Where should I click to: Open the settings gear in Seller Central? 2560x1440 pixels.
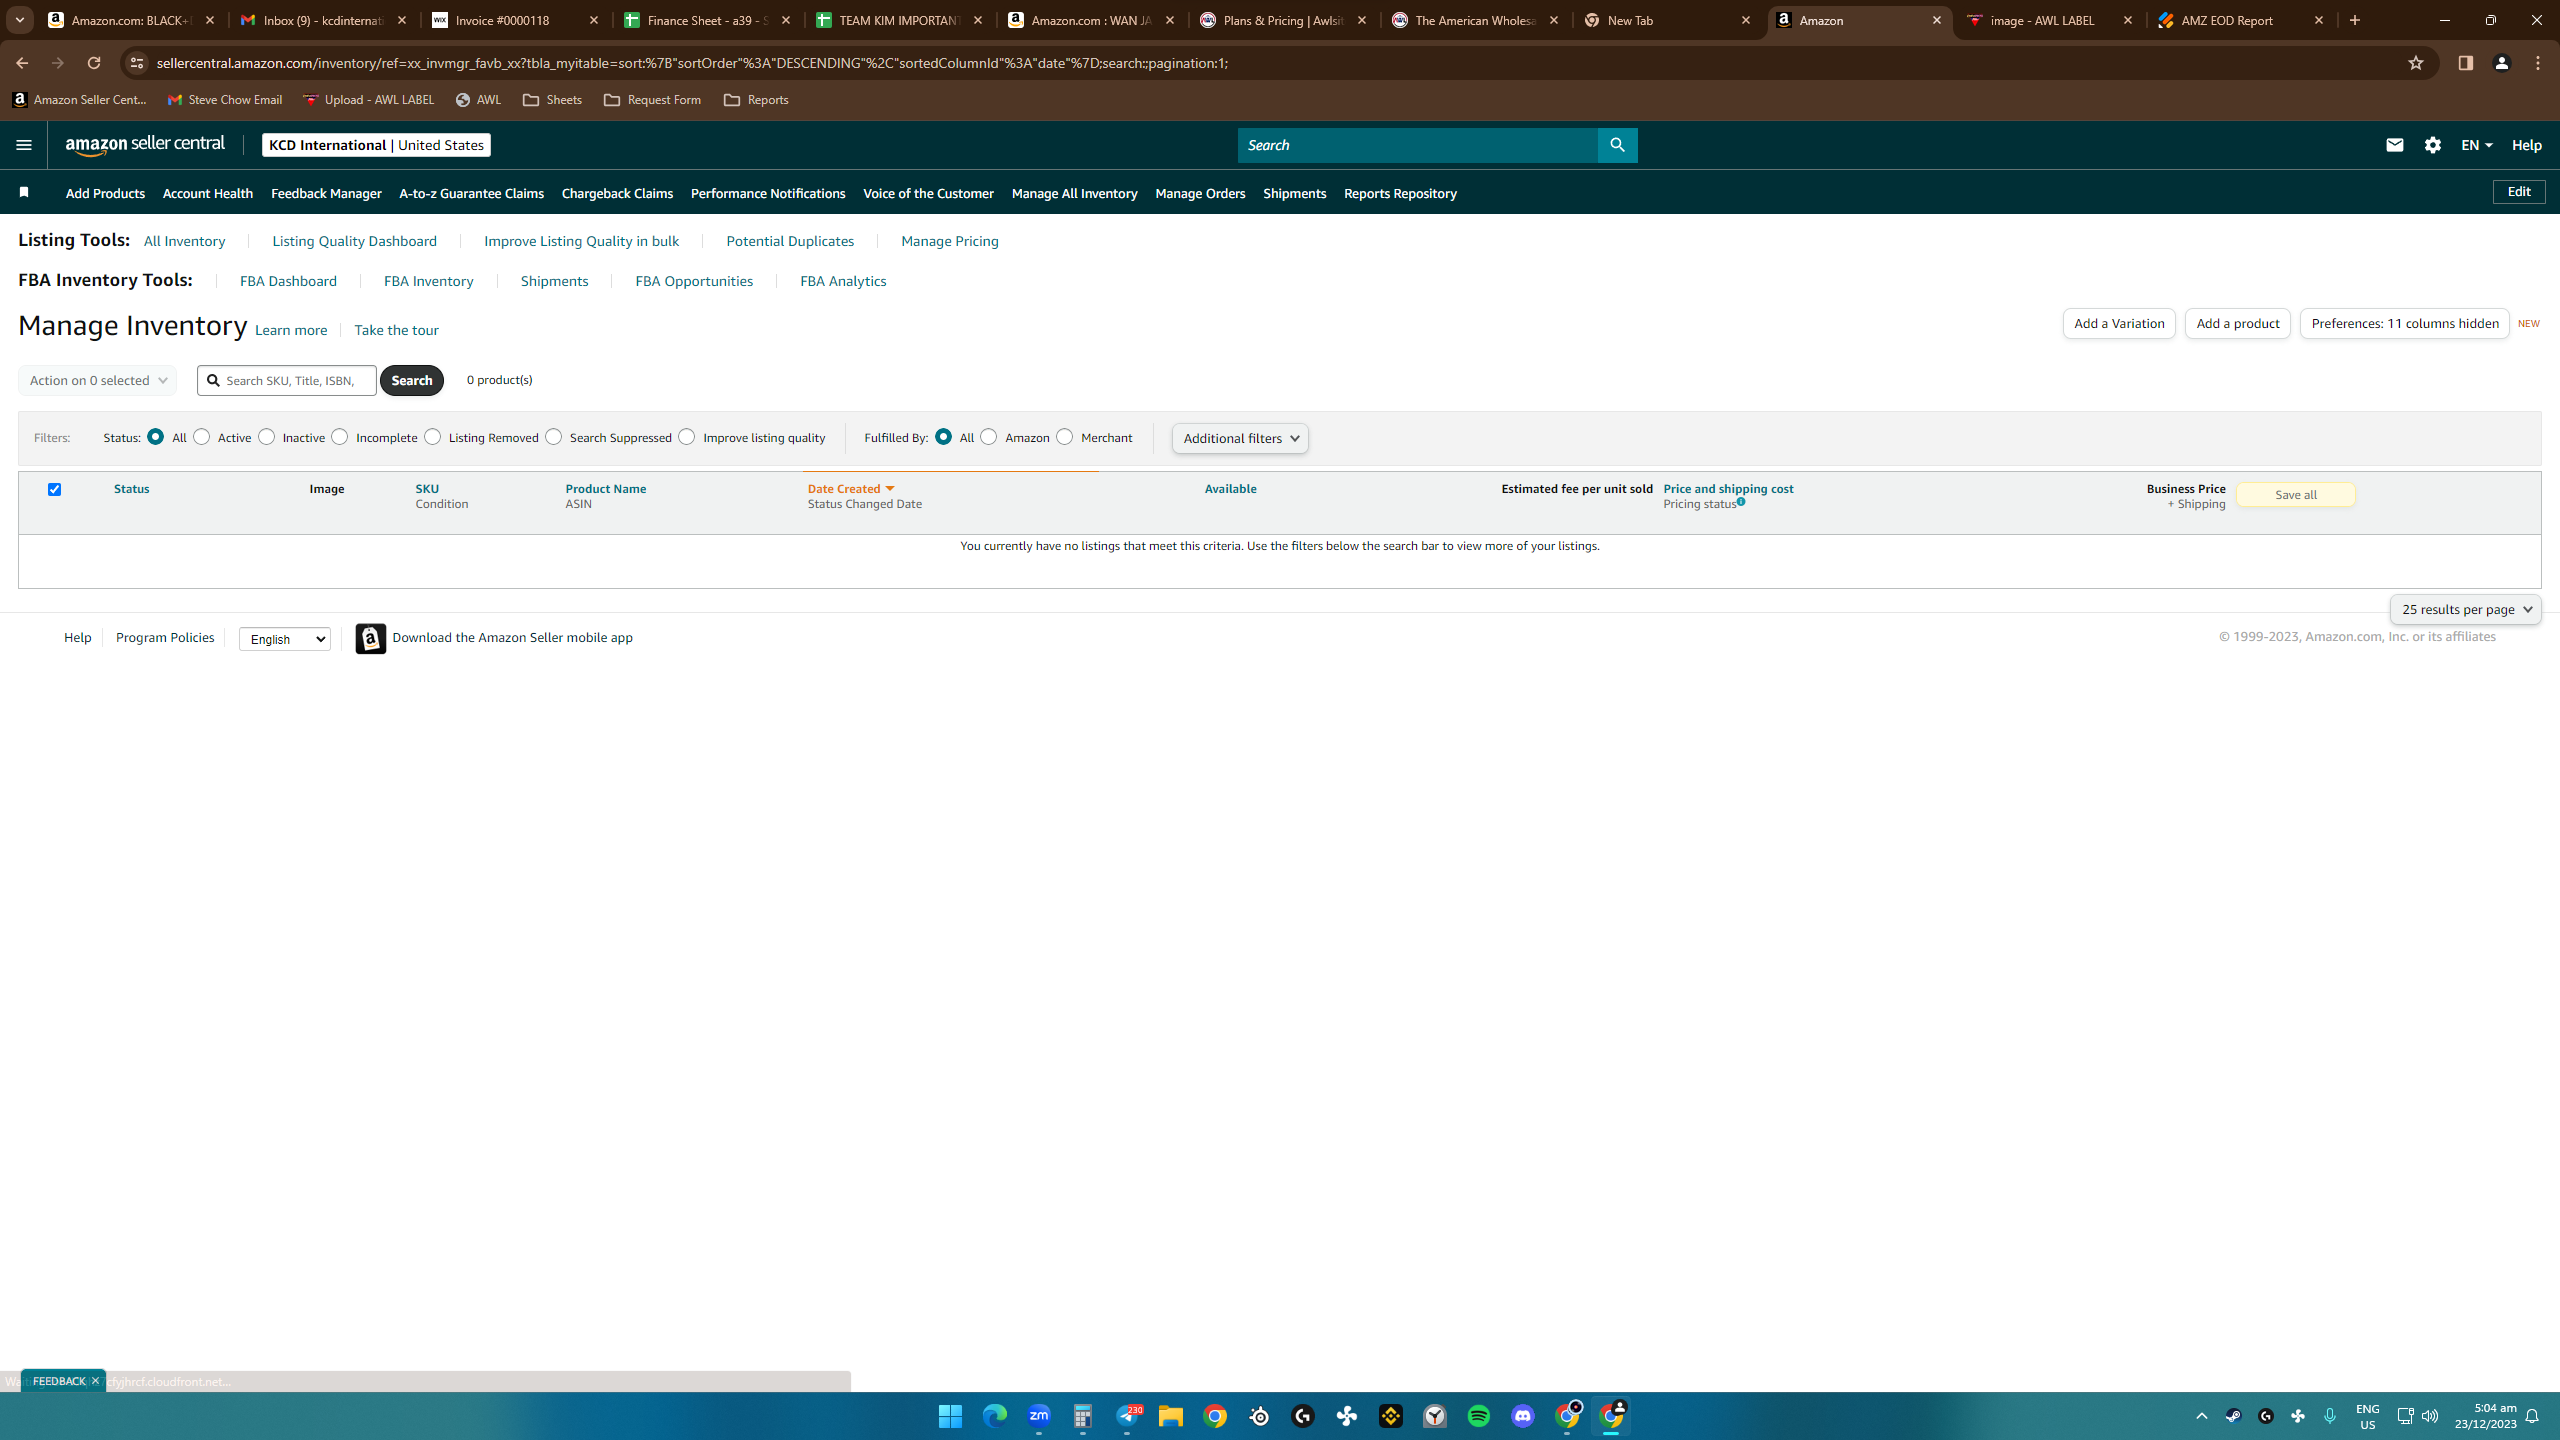(x=2433, y=145)
